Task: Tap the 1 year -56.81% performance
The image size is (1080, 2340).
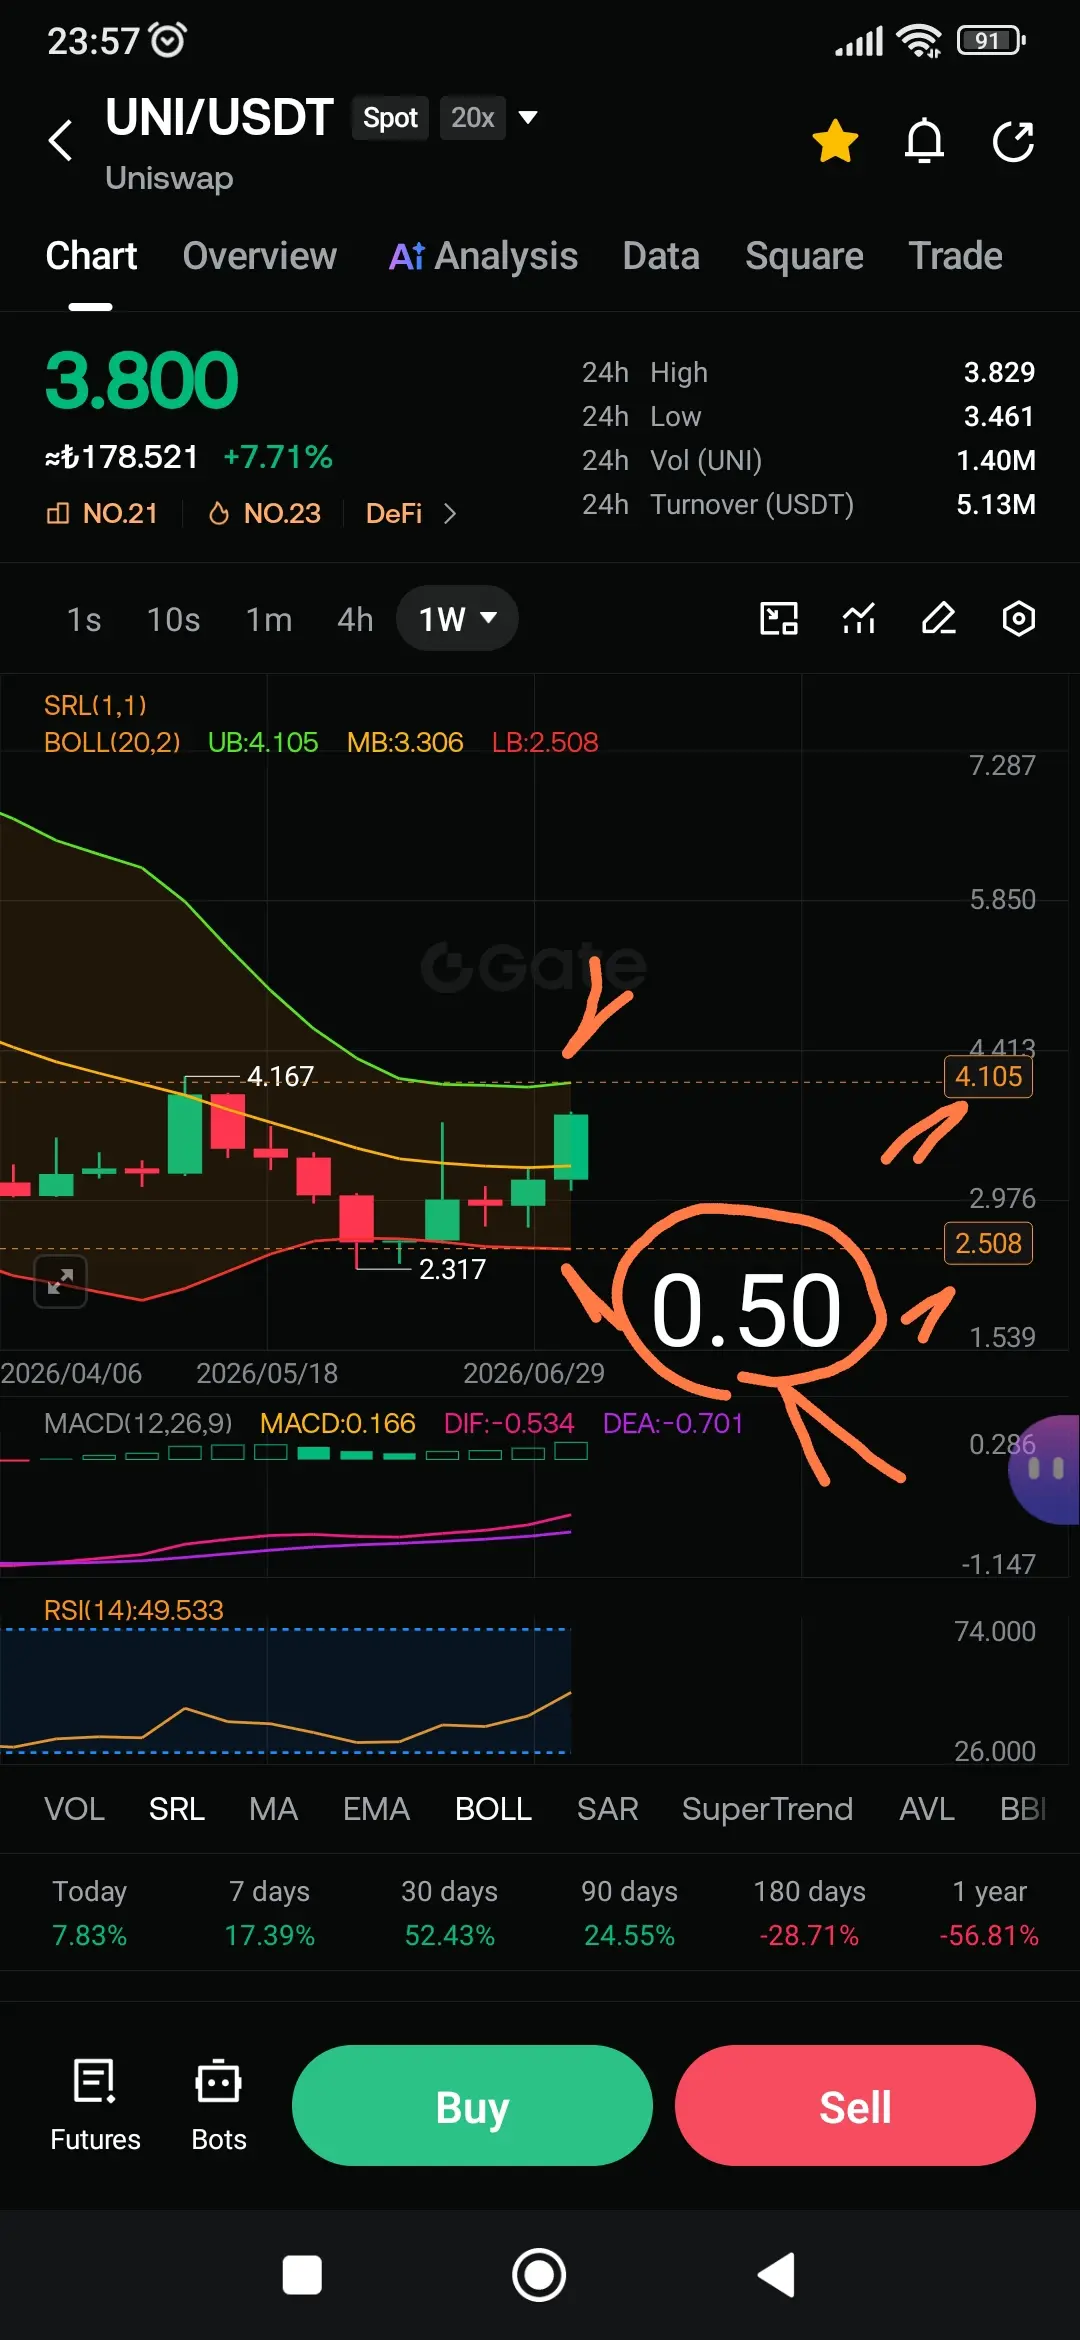Action: click(989, 1913)
